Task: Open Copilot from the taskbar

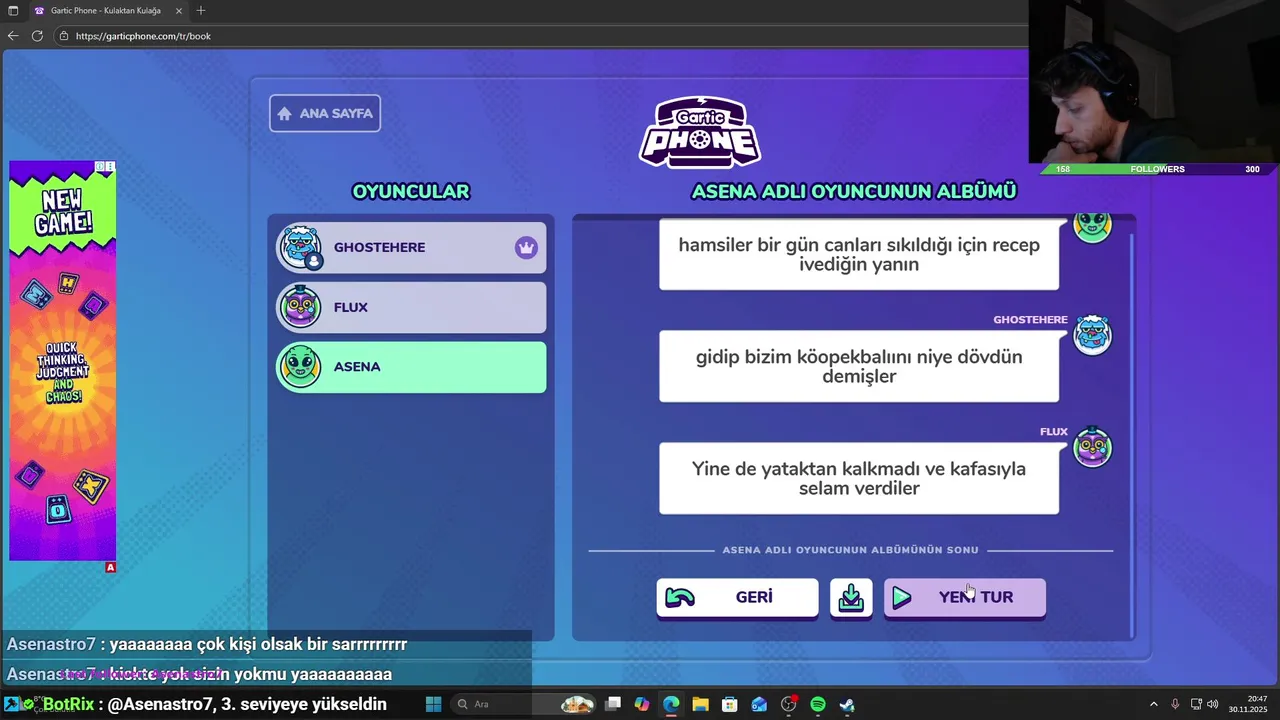Action: pos(642,704)
